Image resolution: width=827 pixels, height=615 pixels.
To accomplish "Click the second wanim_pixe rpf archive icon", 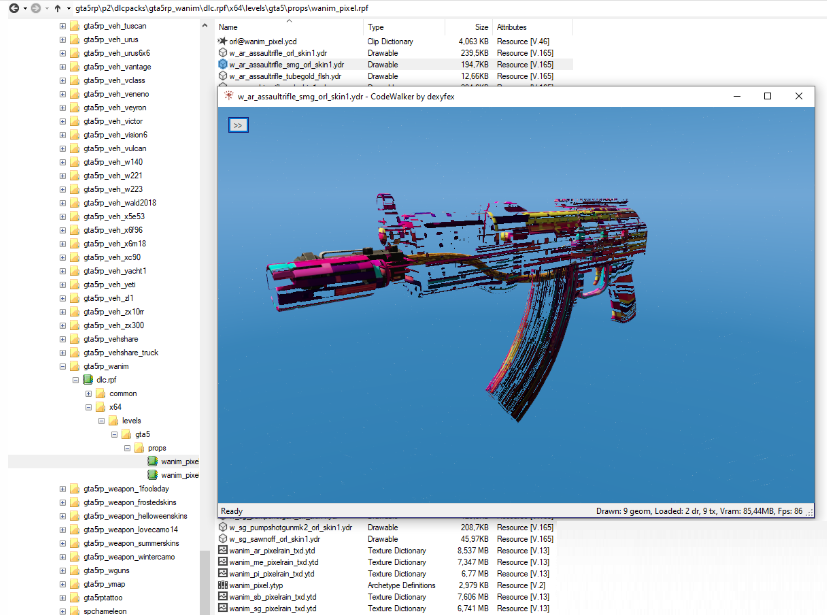I will click(152, 475).
